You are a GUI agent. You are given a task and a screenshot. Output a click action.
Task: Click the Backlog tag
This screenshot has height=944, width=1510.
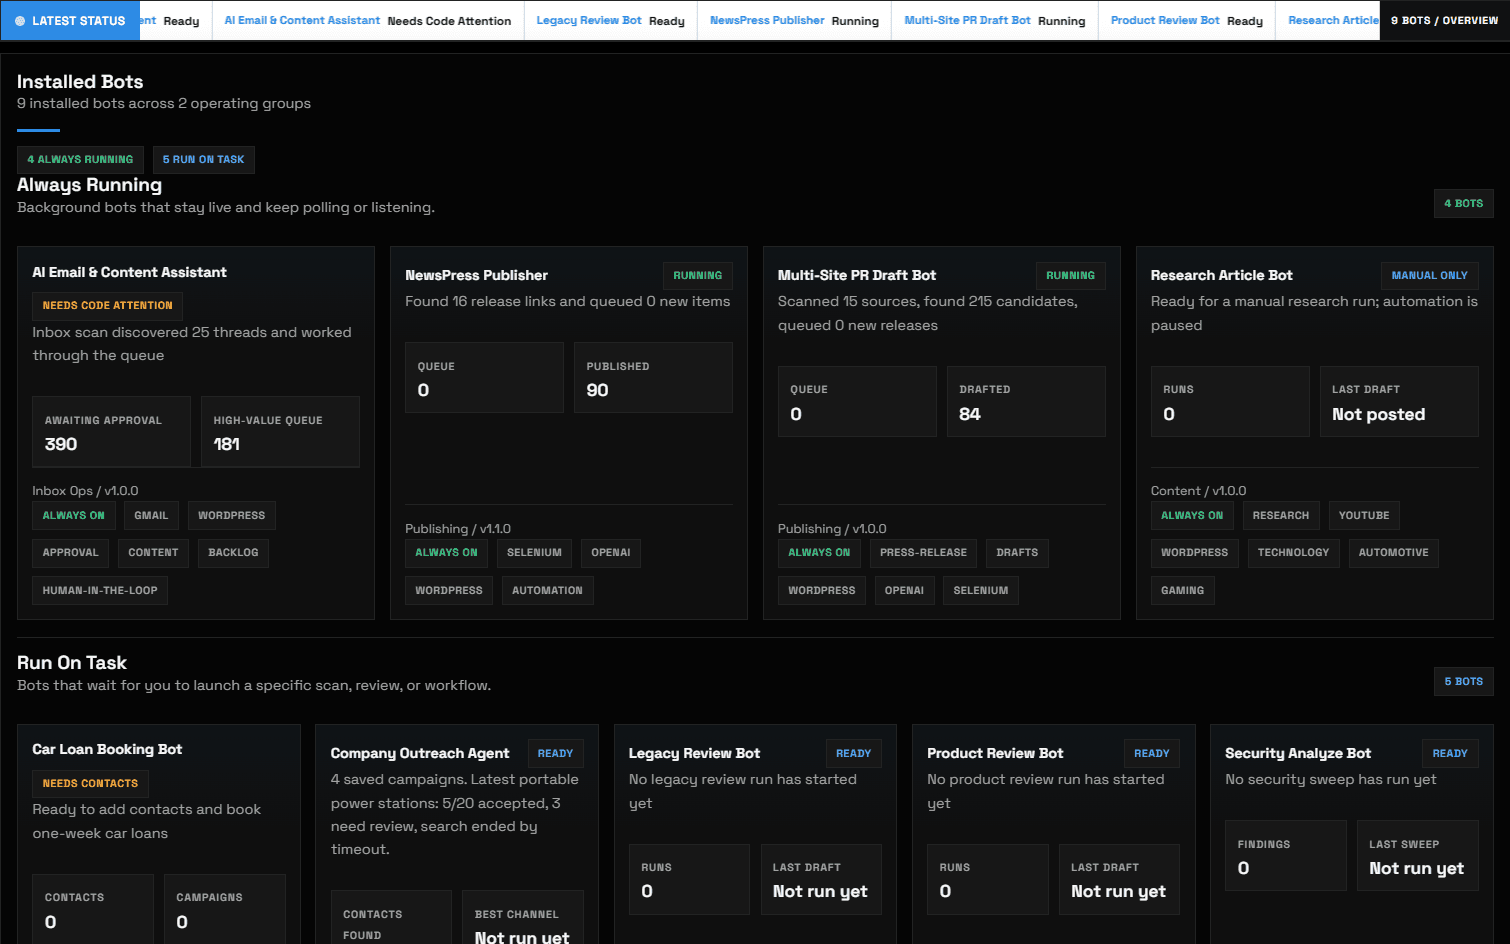233,553
